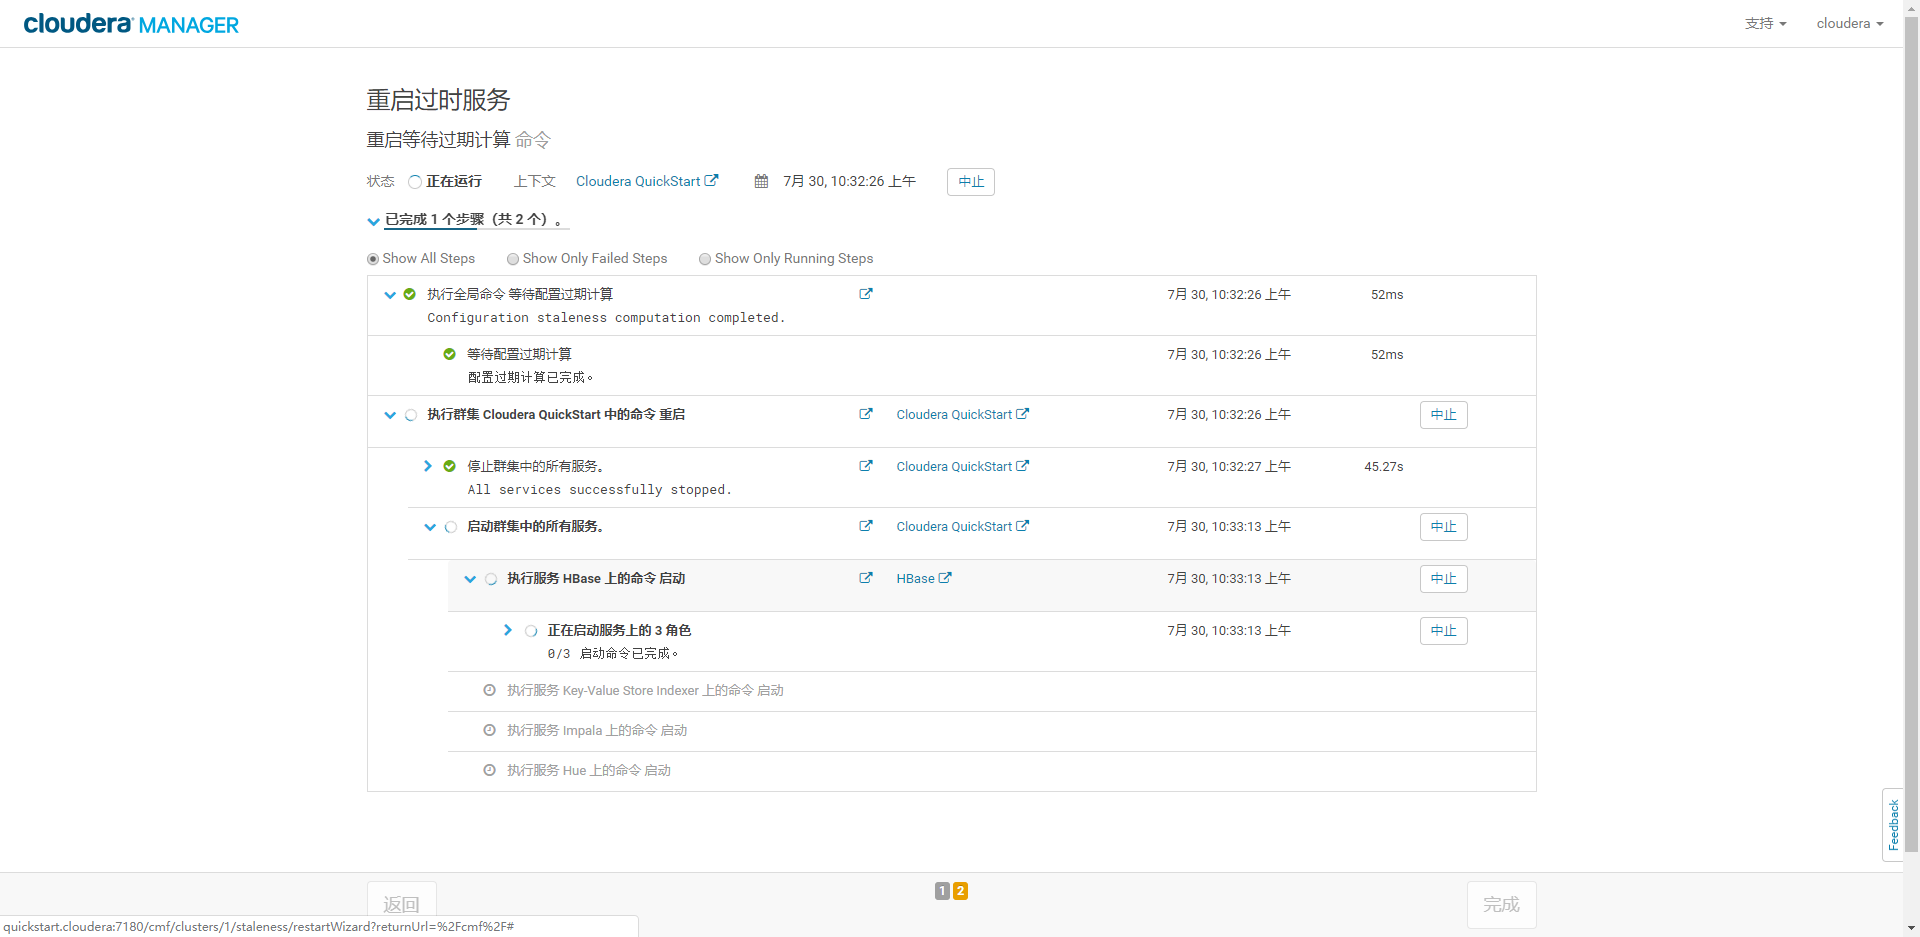Image resolution: width=1920 pixels, height=937 pixels.
Task: Expand 正在启动服务上的 3 角色 step
Action: (x=508, y=630)
